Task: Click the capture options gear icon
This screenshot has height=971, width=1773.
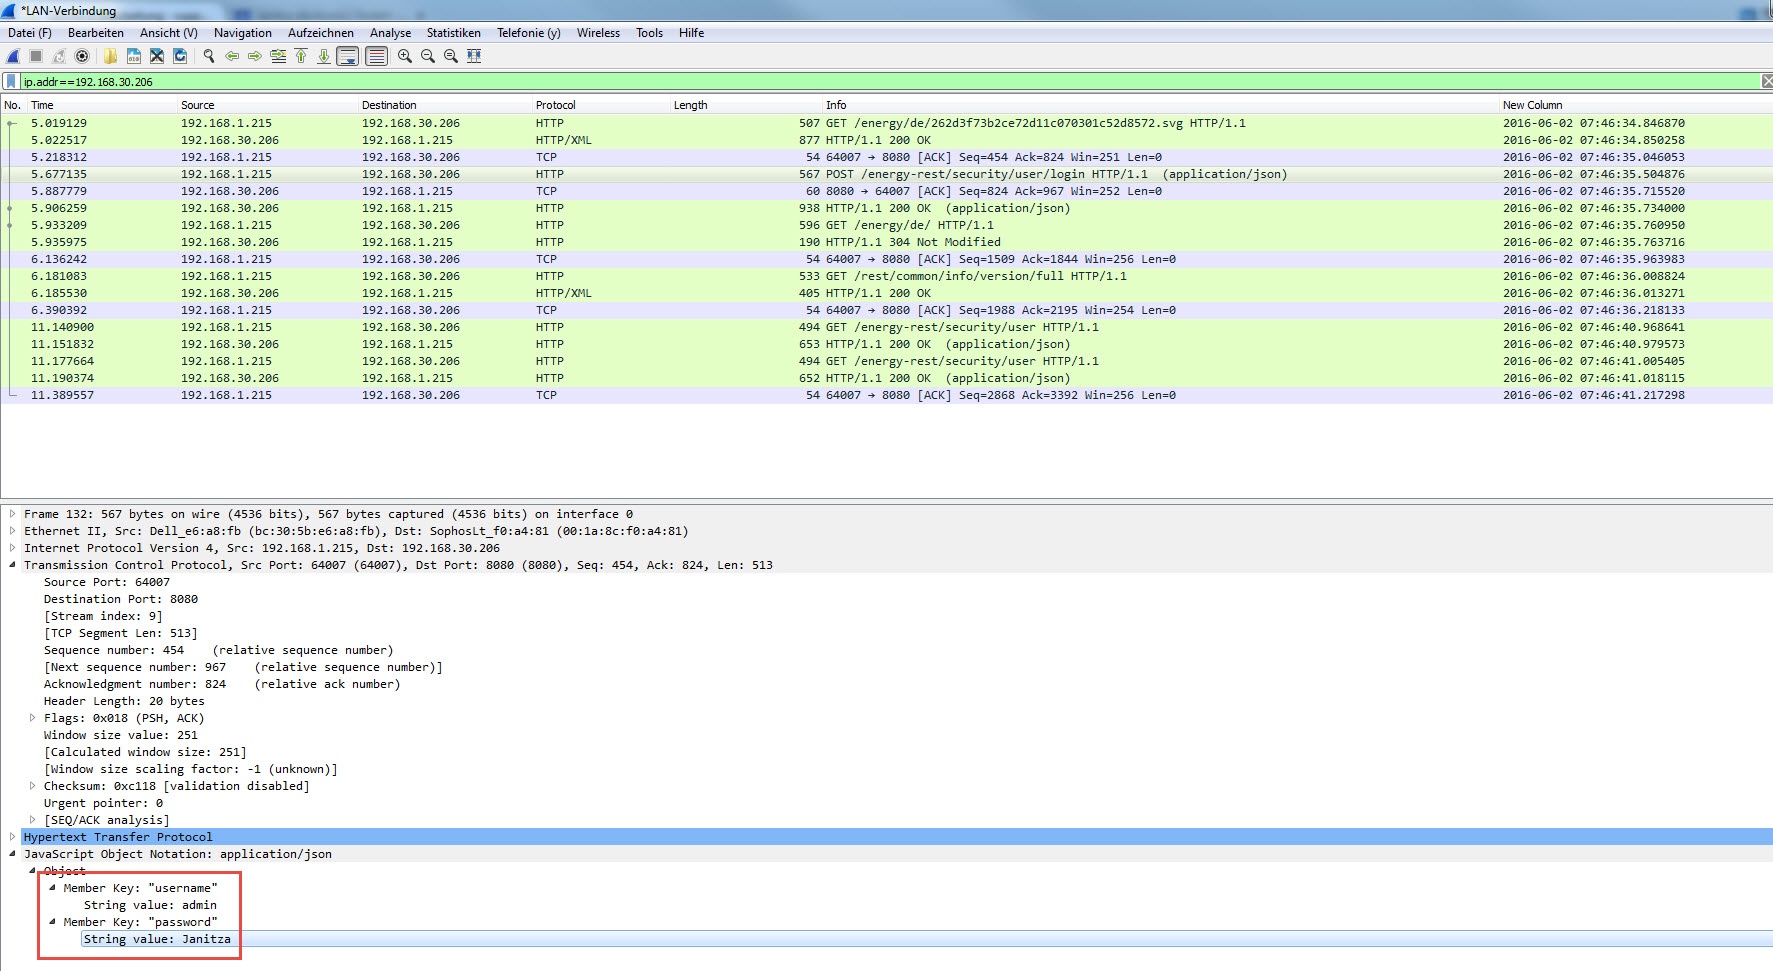Action: pos(82,56)
